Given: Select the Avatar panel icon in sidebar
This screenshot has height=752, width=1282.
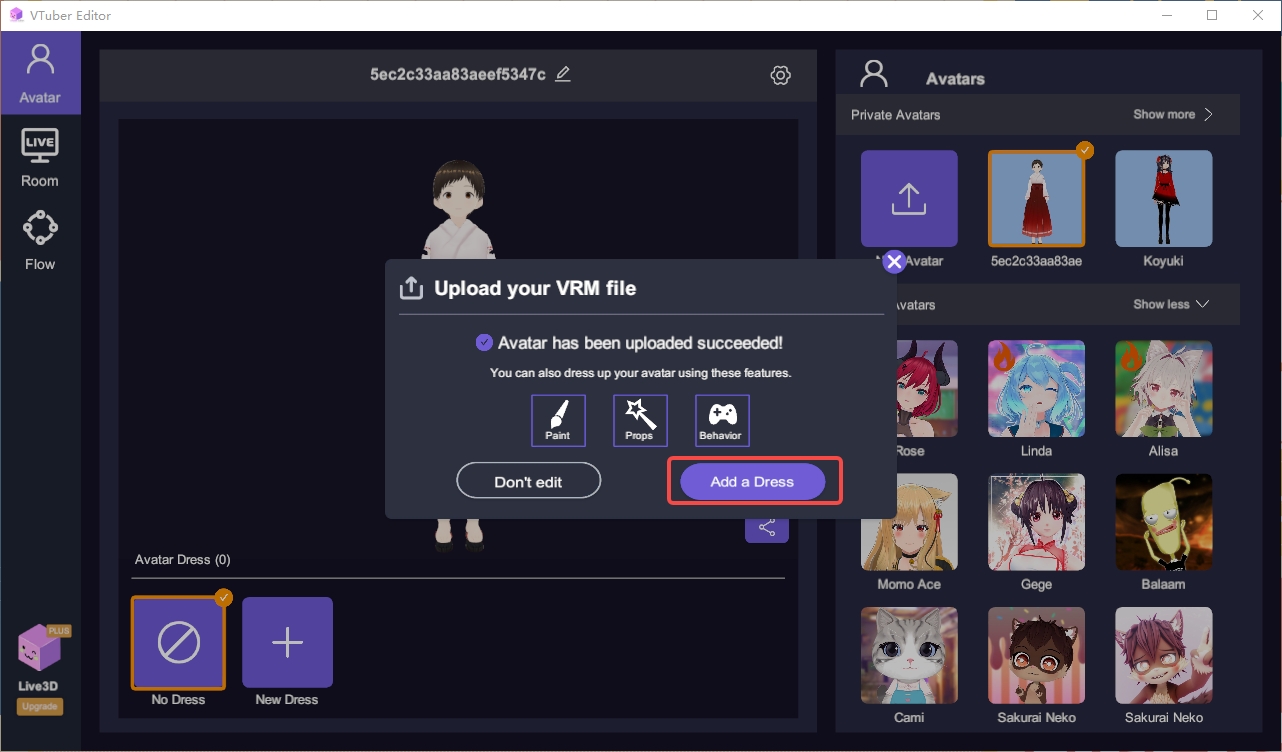Looking at the screenshot, I should point(40,72).
